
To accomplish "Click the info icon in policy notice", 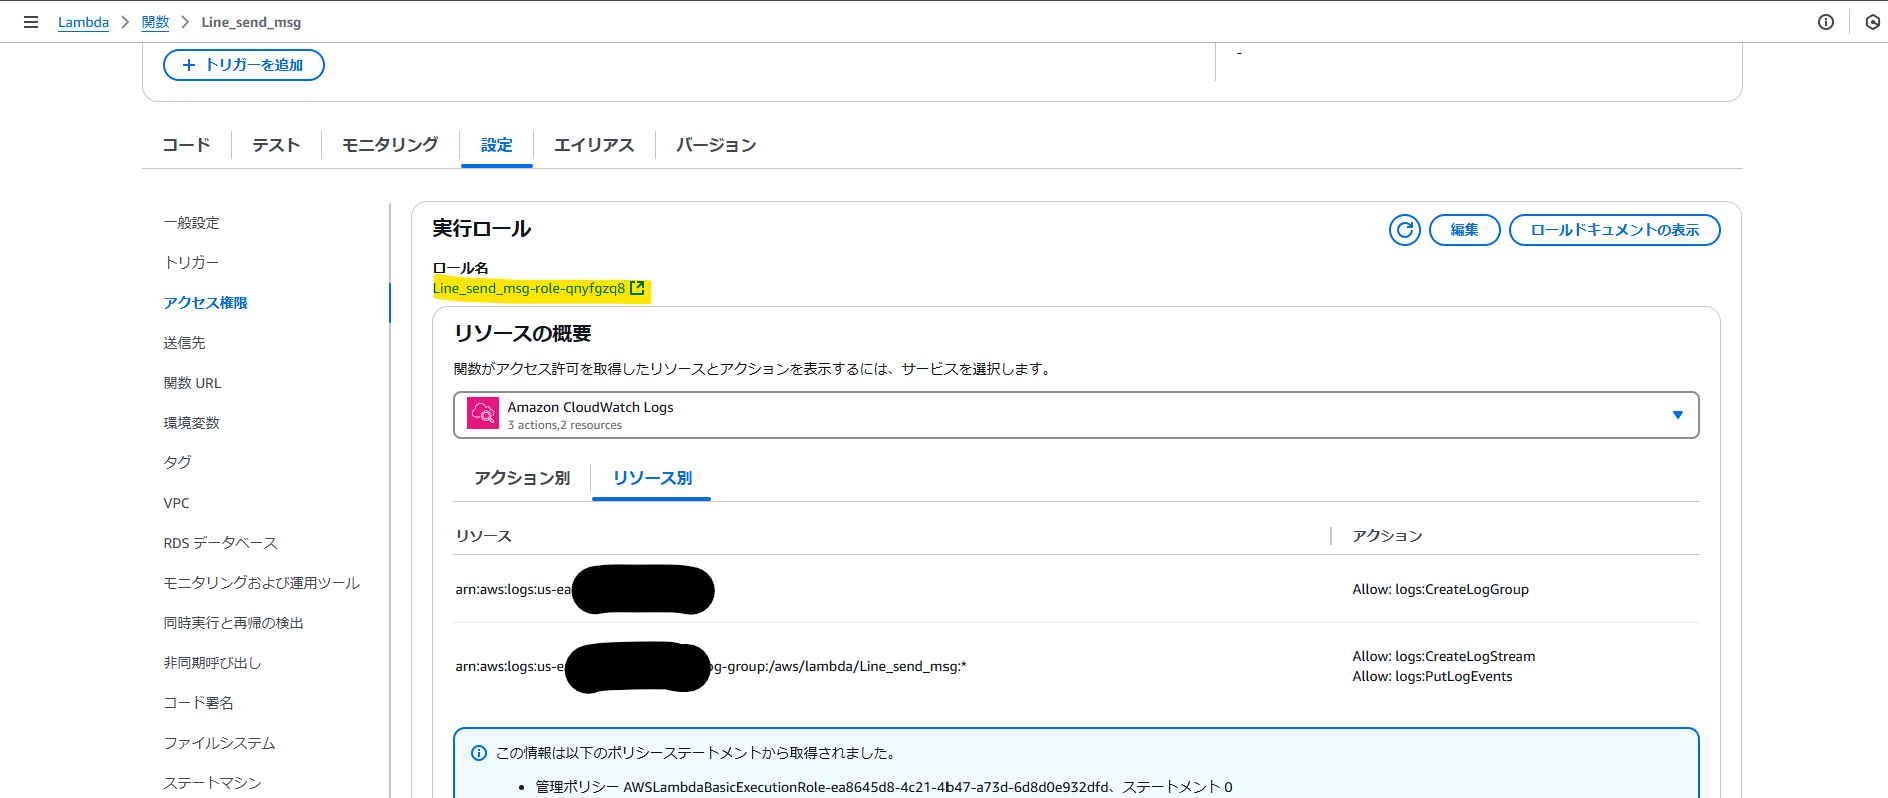I will click(479, 753).
